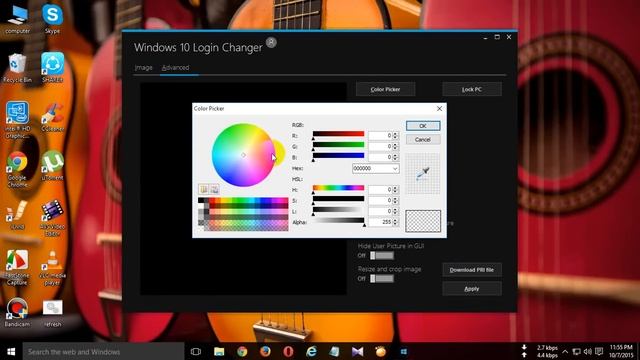Open the taskbar clock showing 11:55 PM
Image resolution: width=640 pixels, height=360 pixels.
coord(621,351)
